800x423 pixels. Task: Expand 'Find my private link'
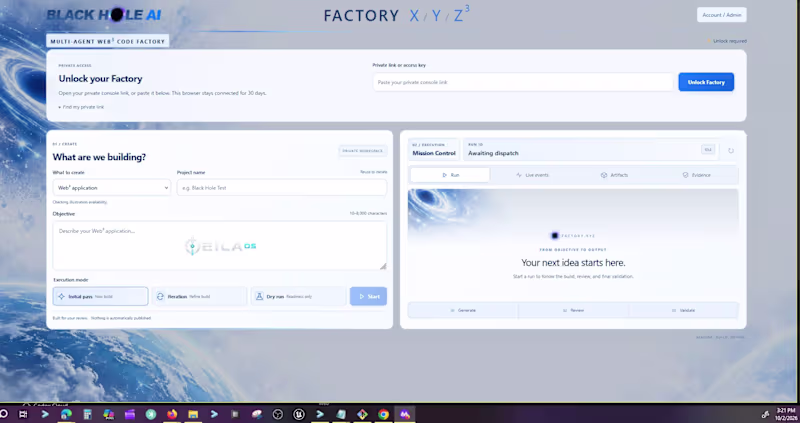point(81,107)
